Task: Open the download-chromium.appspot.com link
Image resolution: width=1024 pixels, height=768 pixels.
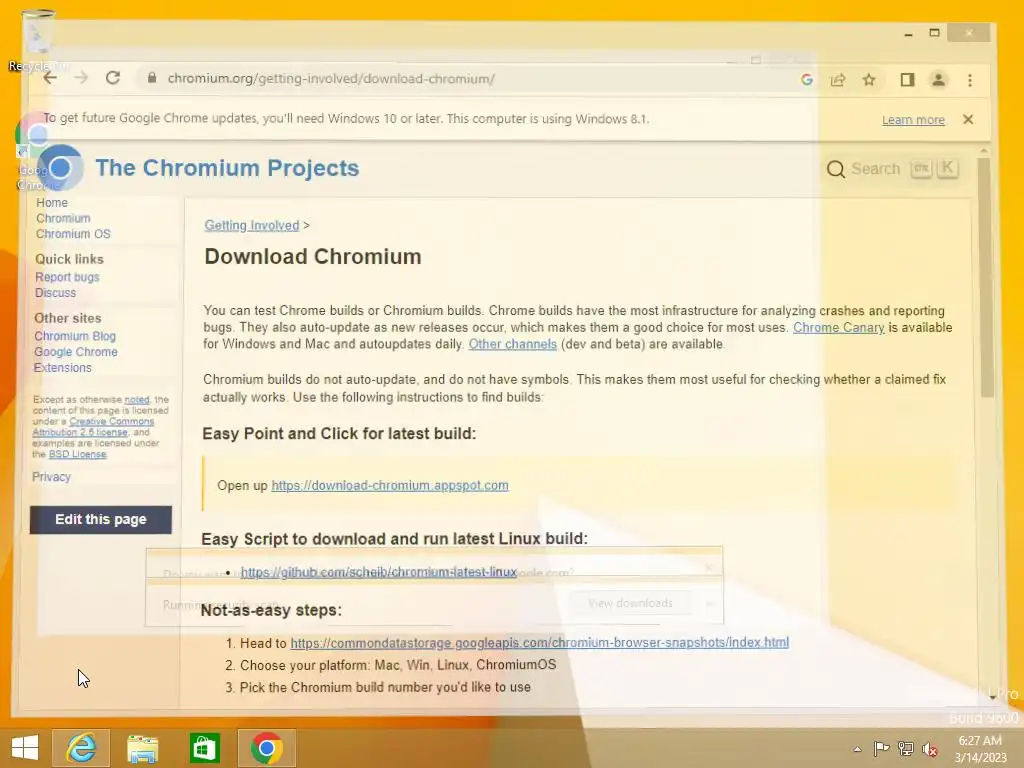Action: [390, 485]
